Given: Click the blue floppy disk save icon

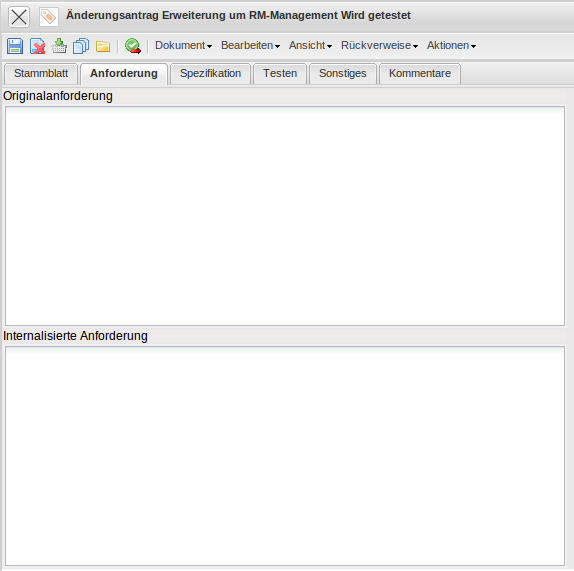Looking at the screenshot, I should pos(15,46).
